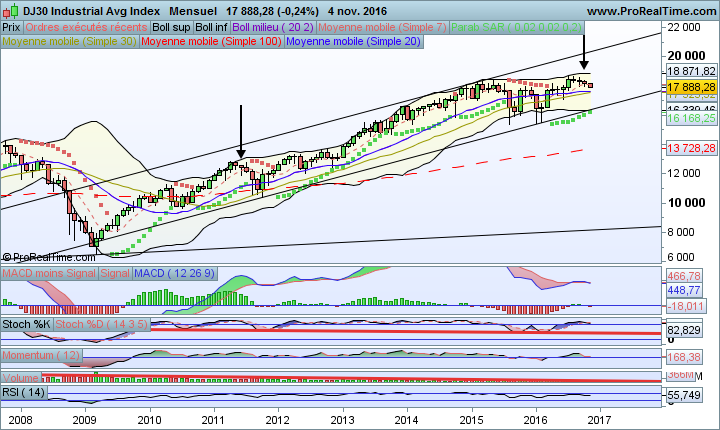This screenshot has height=430, width=720.
Task: Click the Boll inf indicator label
Action: coord(211,27)
